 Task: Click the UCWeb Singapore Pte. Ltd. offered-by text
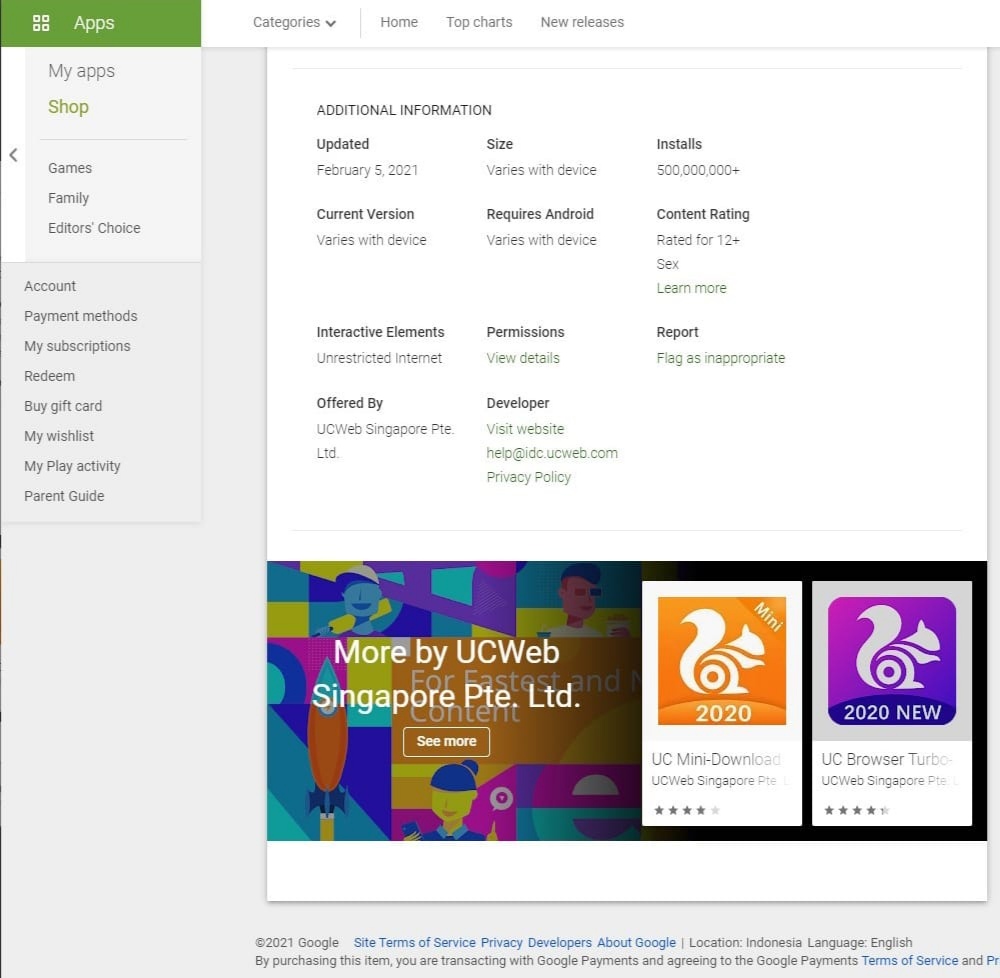[385, 441]
